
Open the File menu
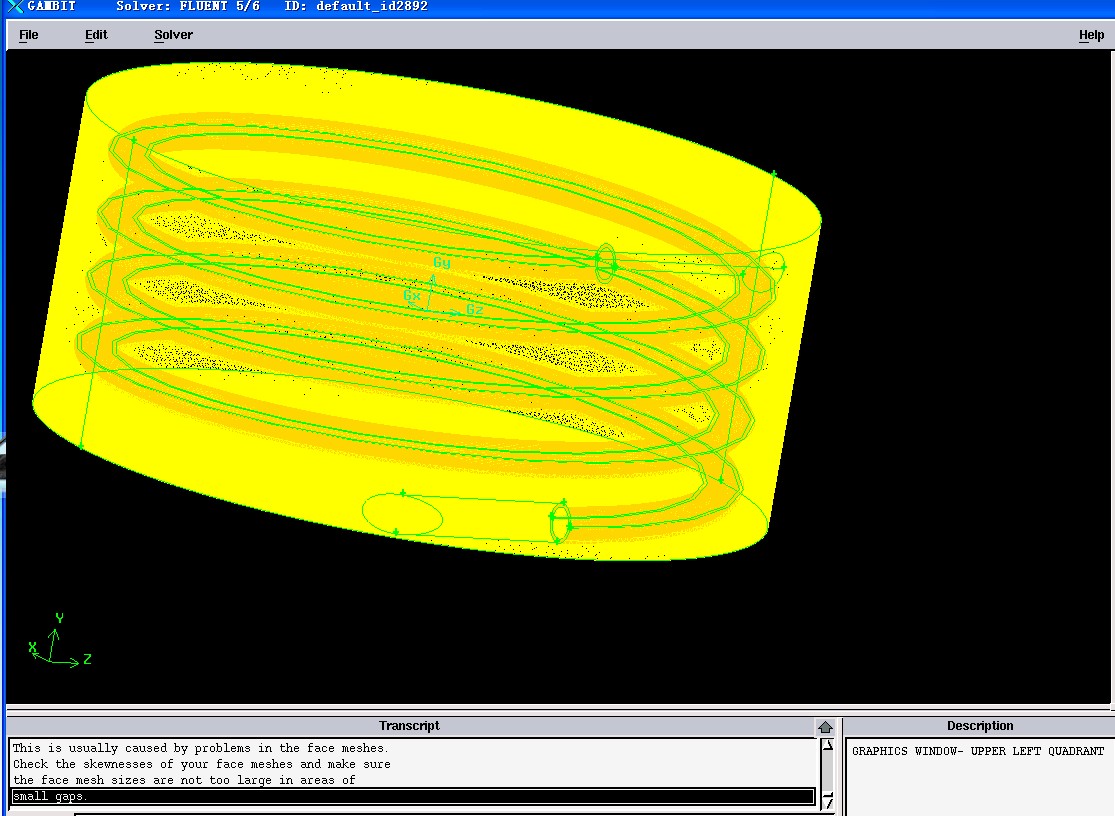(x=28, y=35)
